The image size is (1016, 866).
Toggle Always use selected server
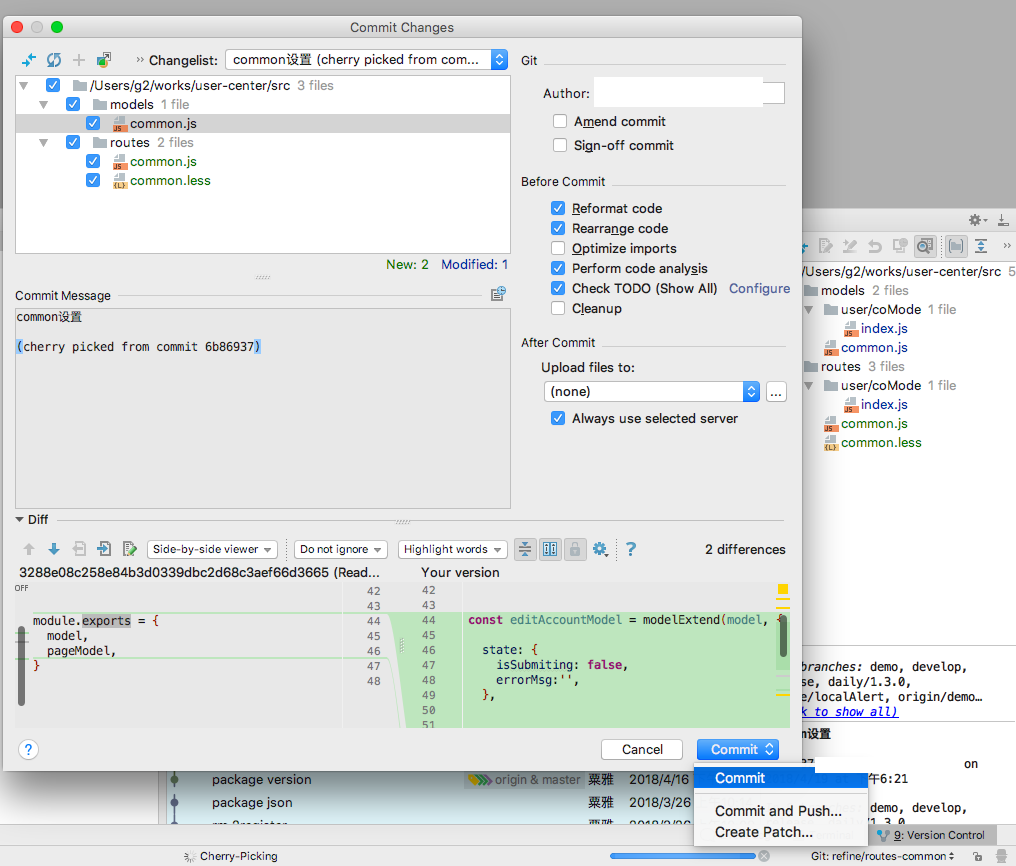558,418
